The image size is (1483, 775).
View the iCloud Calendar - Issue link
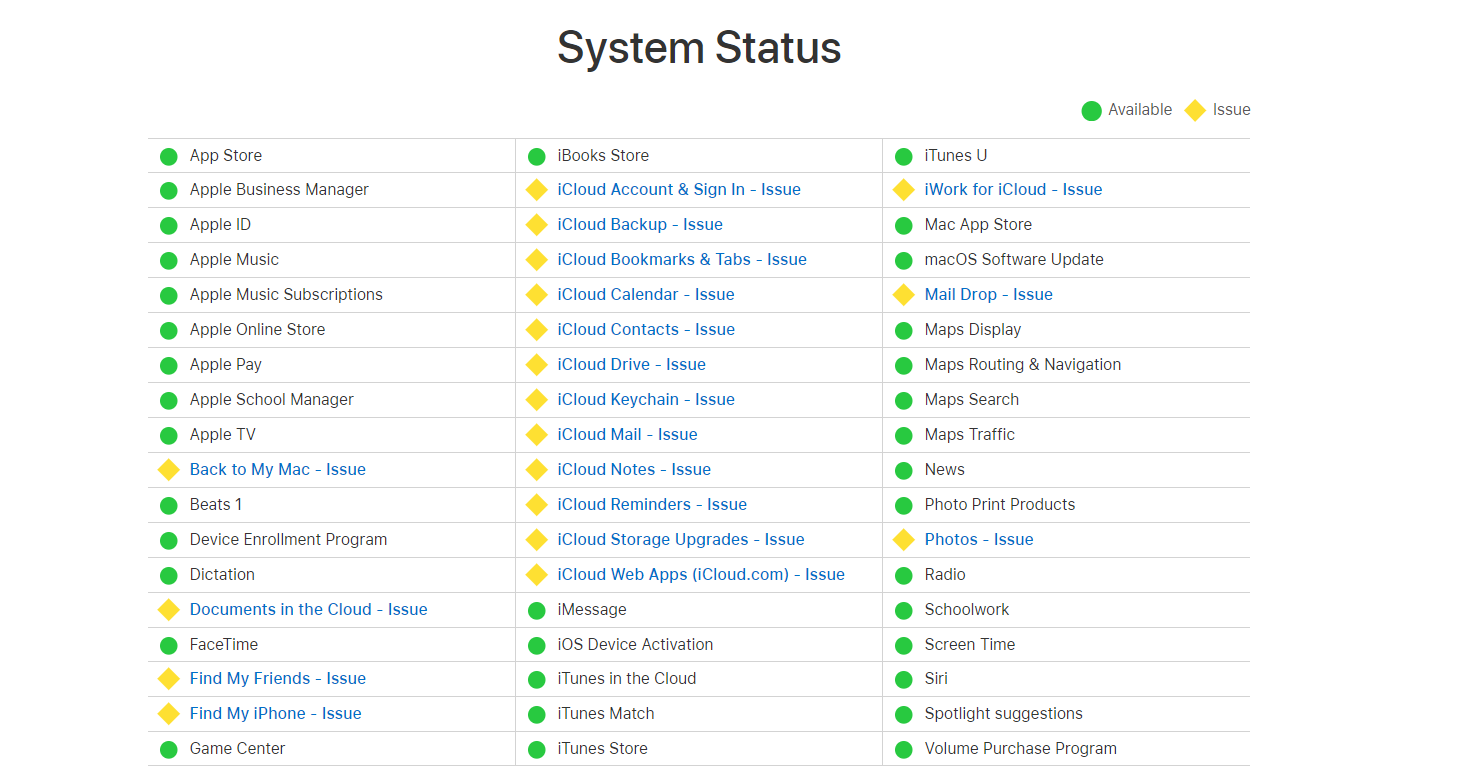click(x=646, y=295)
